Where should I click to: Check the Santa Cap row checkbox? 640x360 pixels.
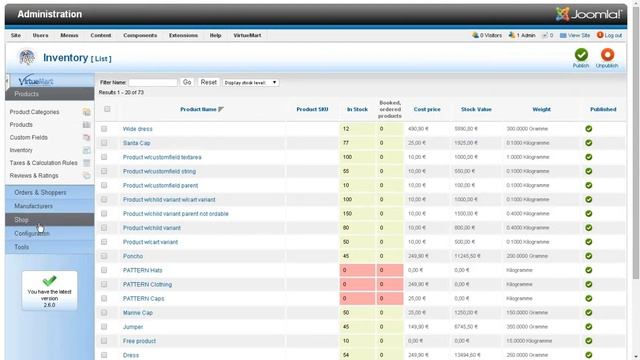point(104,143)
